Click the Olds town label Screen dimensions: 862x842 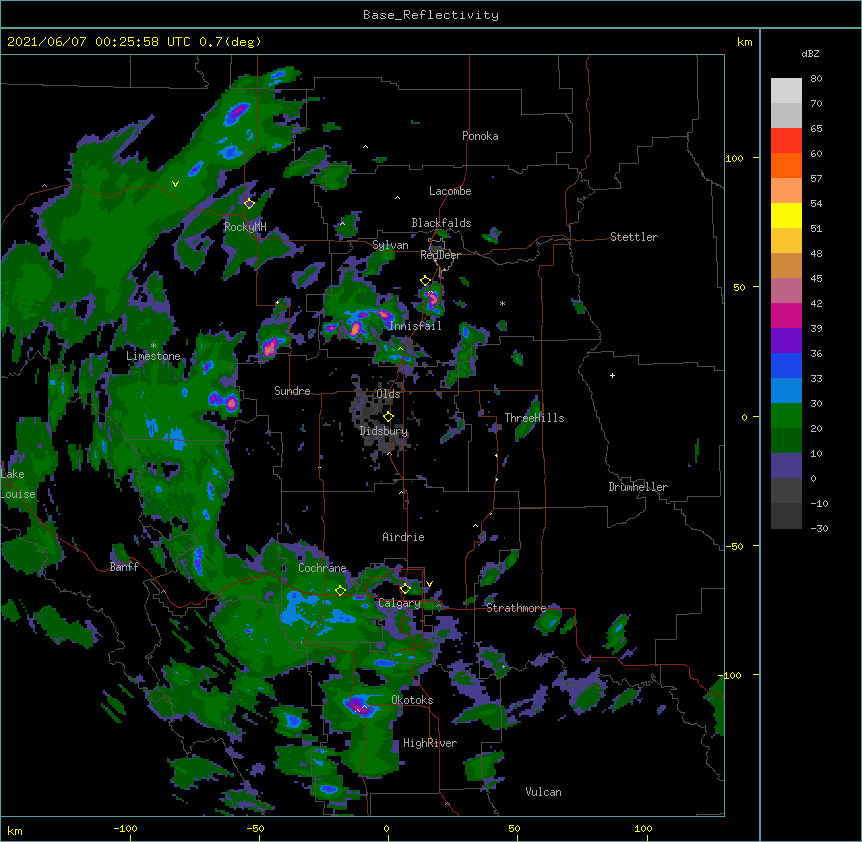388,394
